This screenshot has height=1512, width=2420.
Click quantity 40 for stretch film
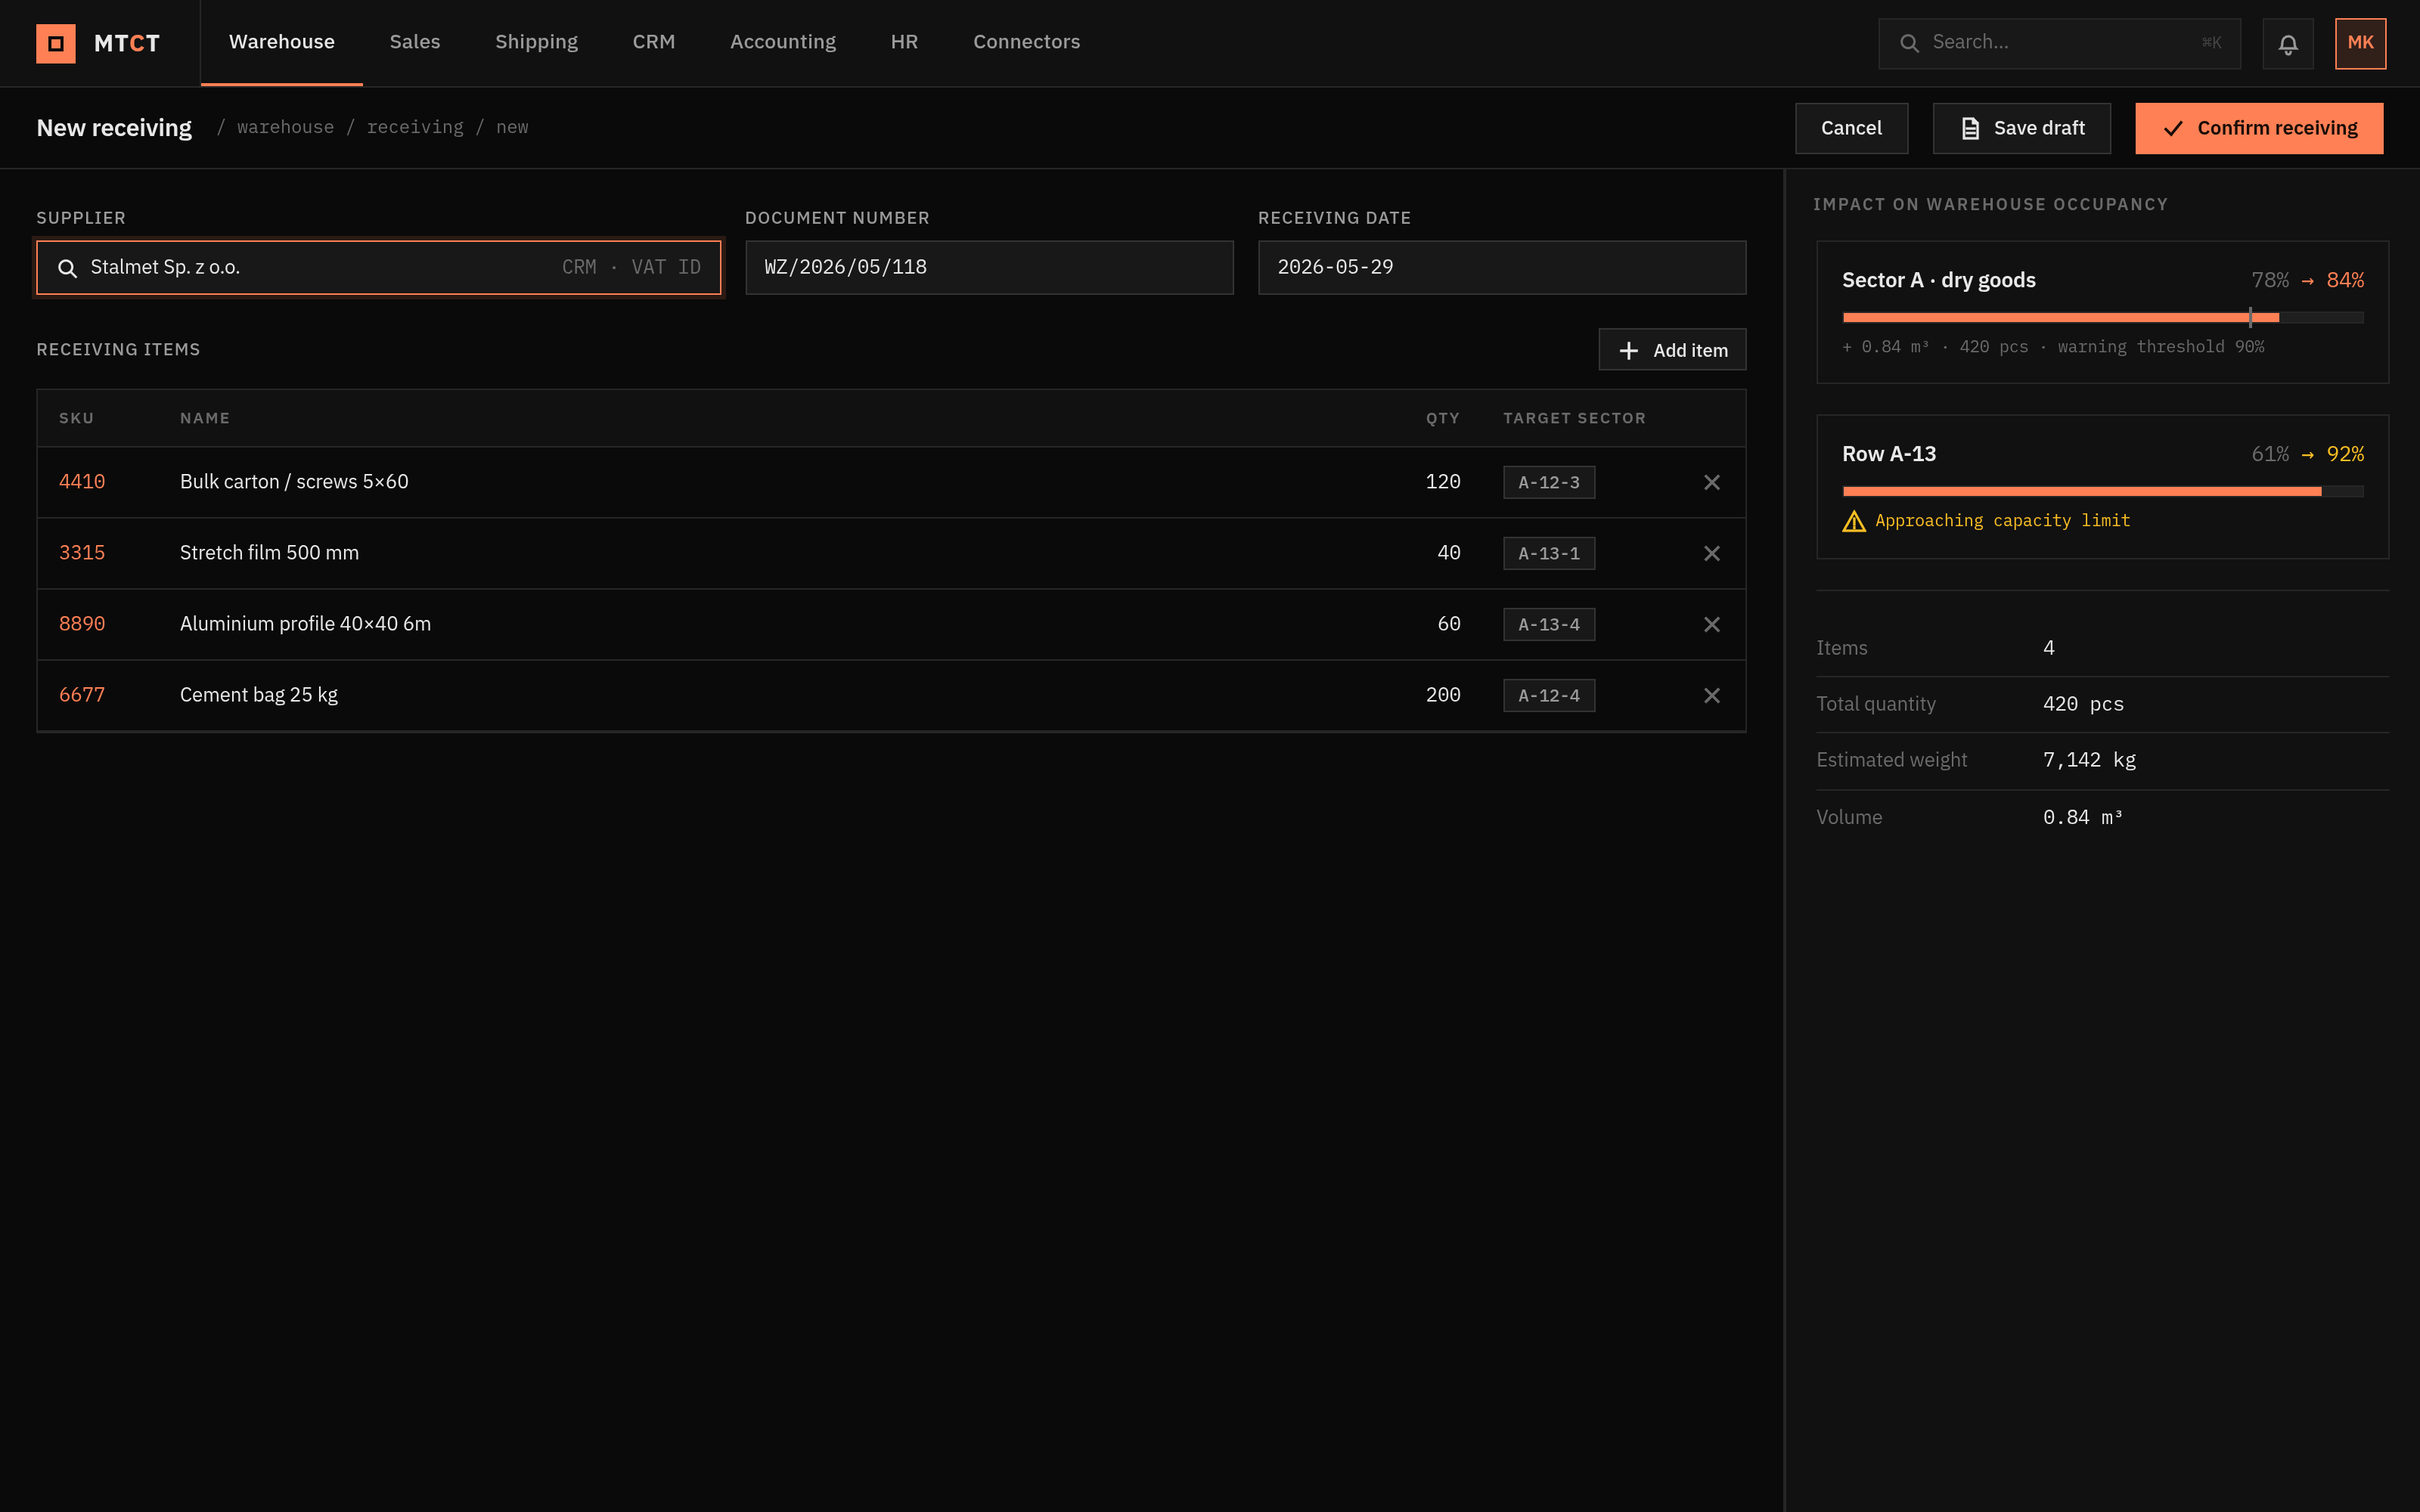click(1449, 553)
